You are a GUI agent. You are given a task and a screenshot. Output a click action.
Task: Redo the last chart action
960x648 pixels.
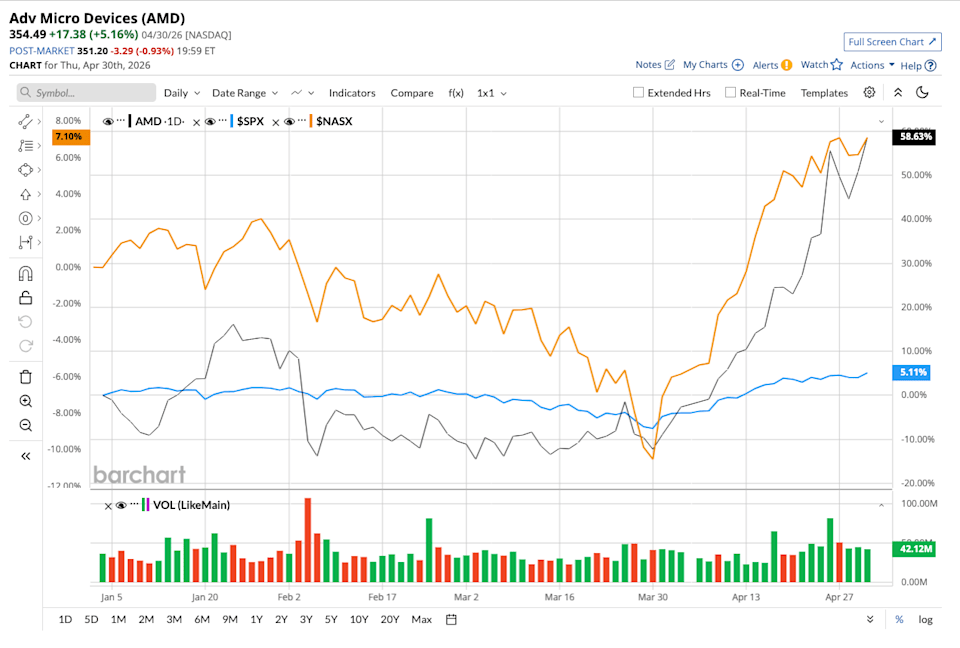tap(25, 346)
